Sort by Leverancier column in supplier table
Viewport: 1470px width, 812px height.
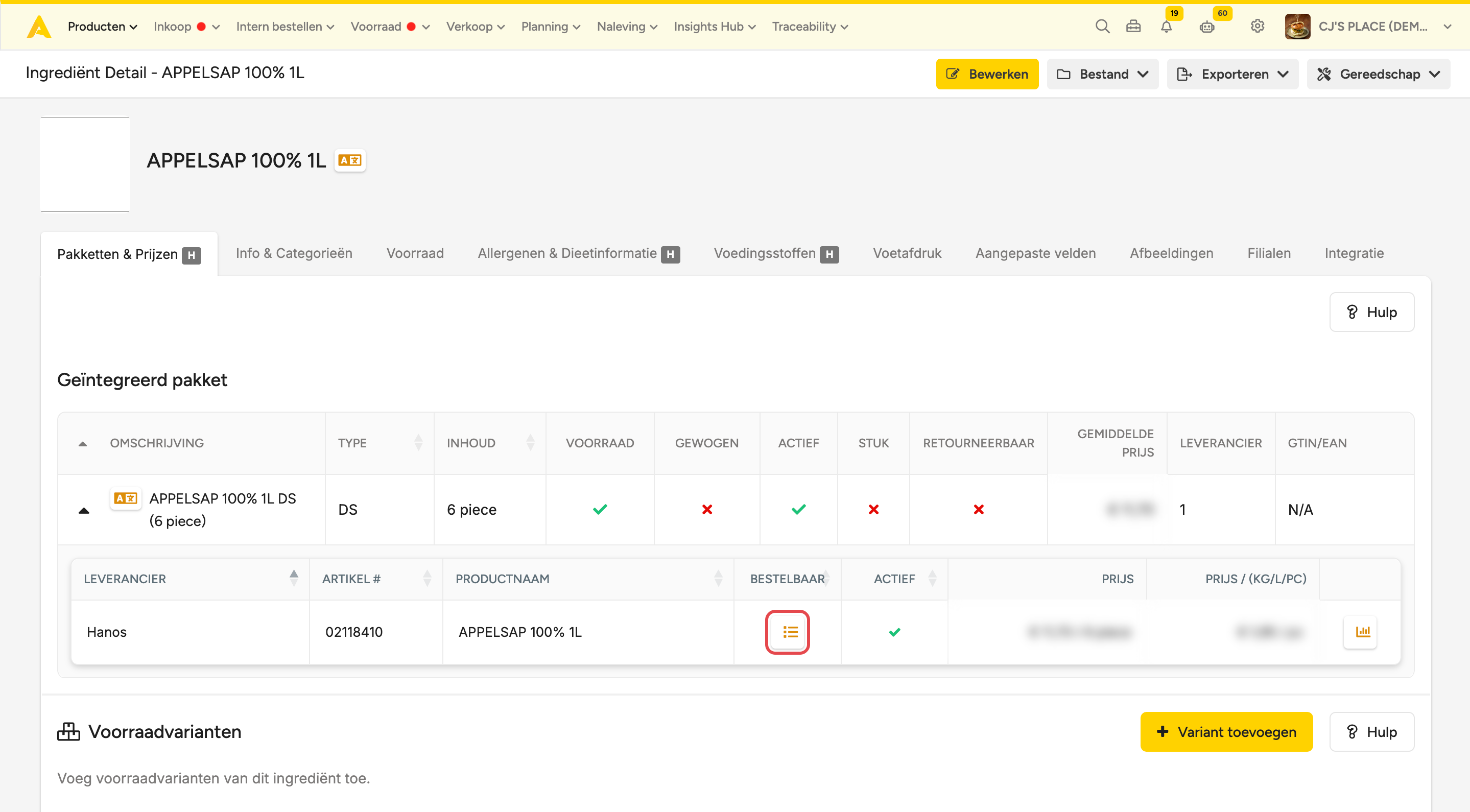190,579
